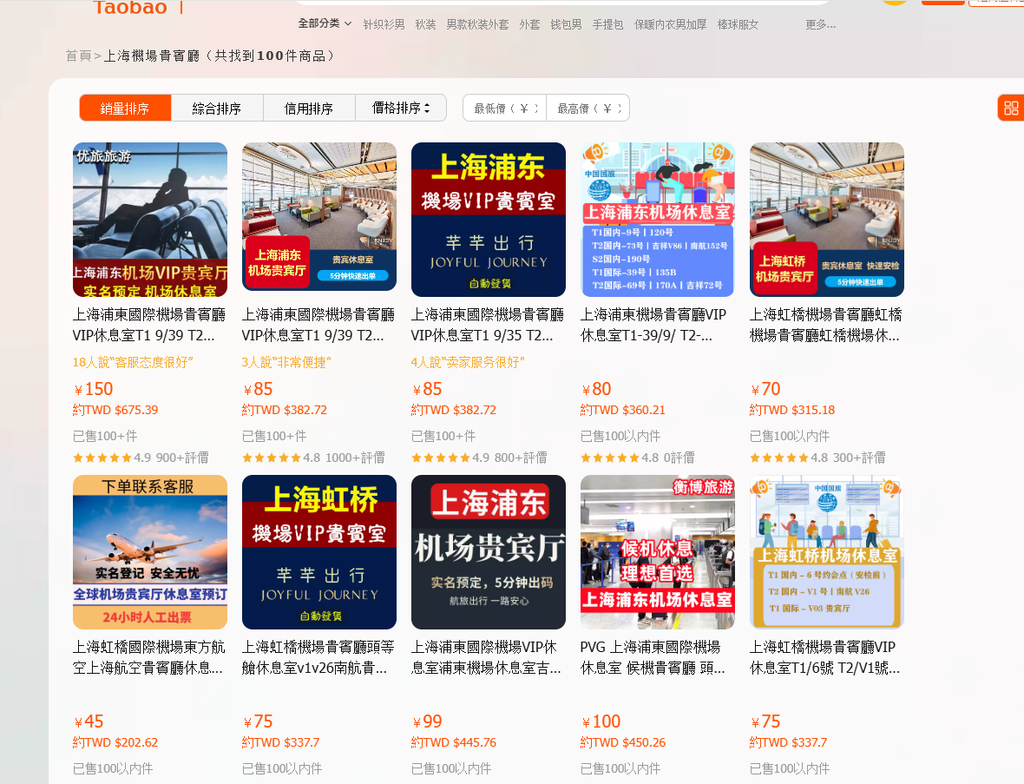The image size is (1024, 784).
Task: Open the 钱包男 category link
Action: tap(566, 24)
